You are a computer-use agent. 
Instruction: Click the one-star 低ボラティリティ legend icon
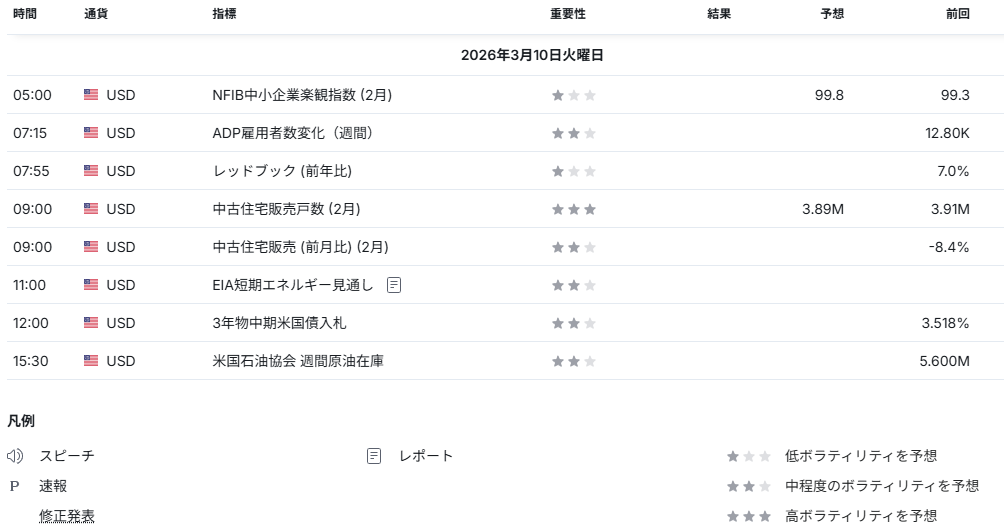click(748, 456)
